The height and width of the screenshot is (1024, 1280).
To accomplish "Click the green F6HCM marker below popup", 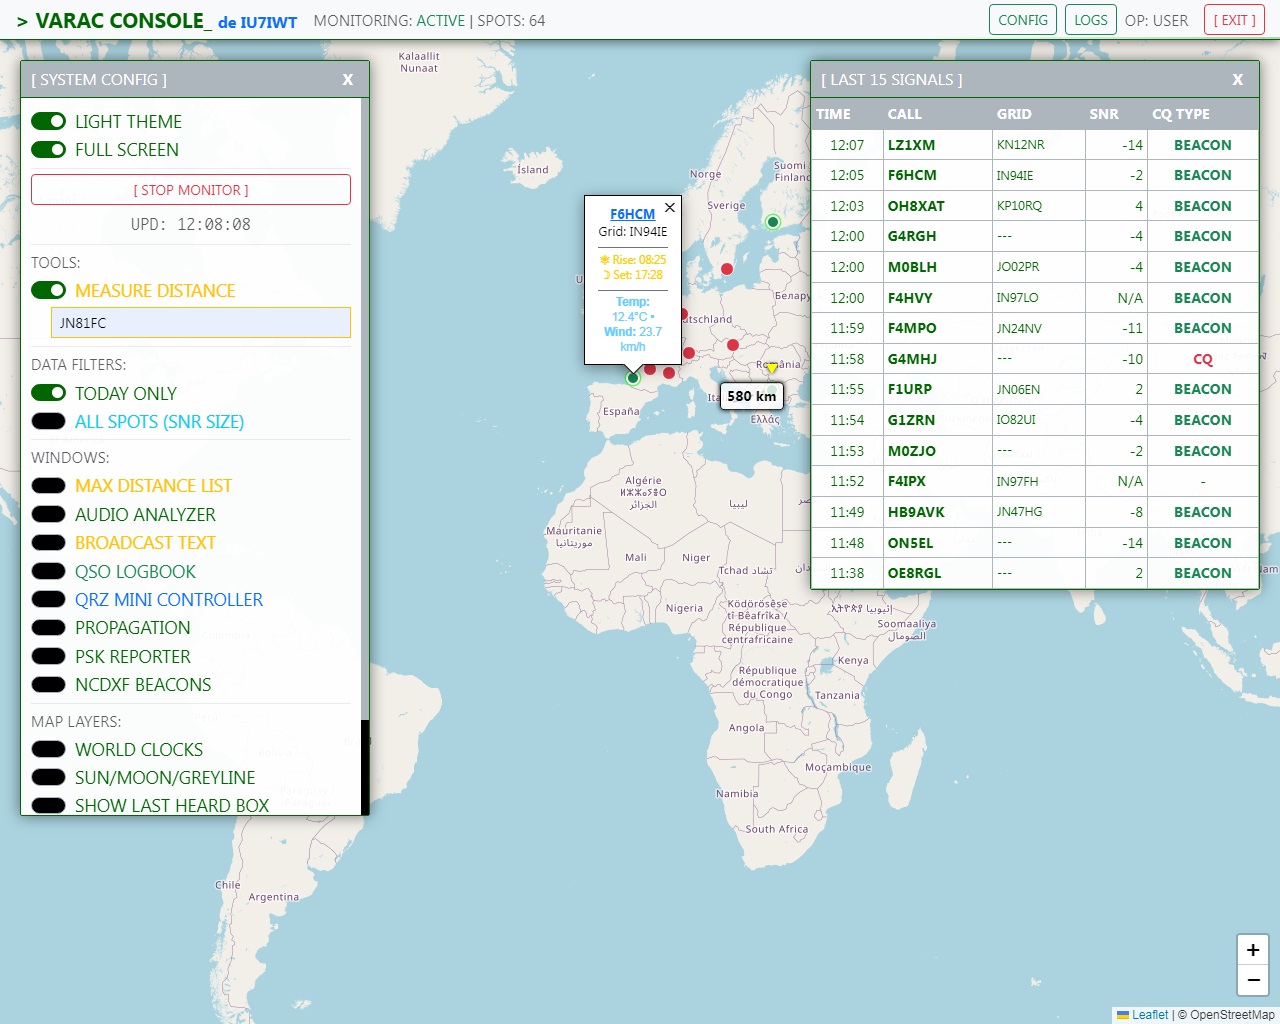I will 632,378.
